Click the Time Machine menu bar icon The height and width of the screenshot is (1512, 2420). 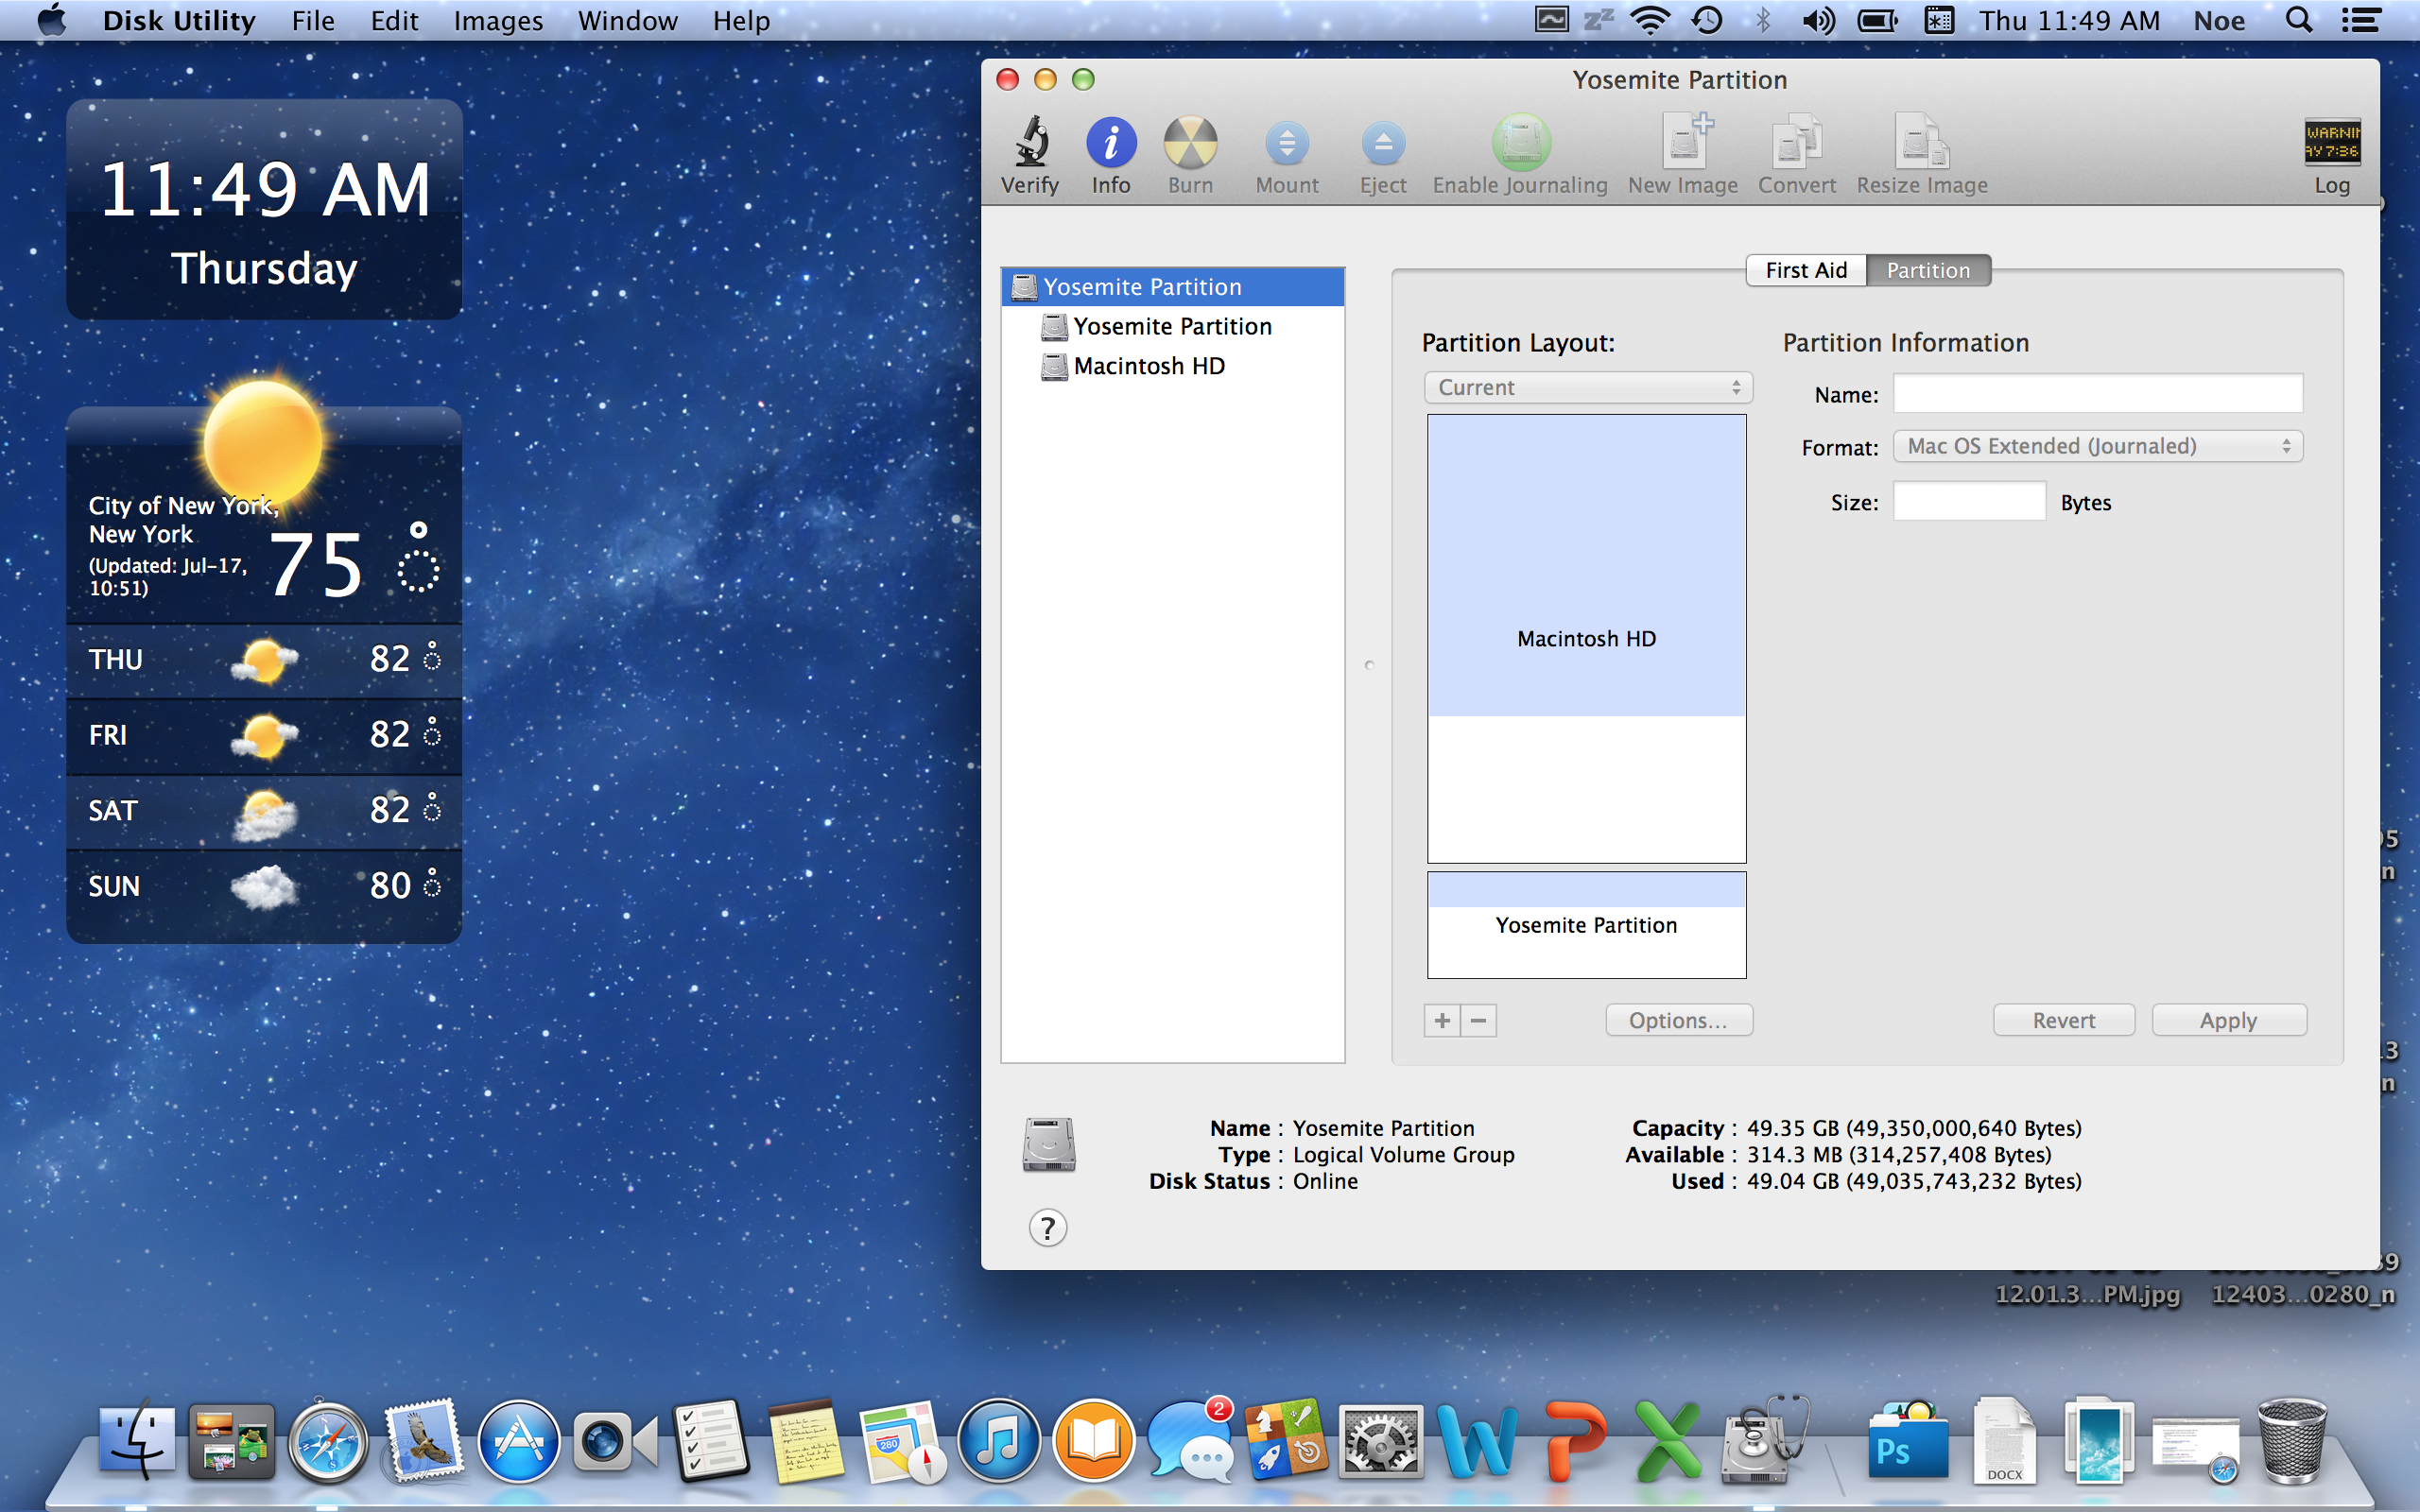coord(1707,20)
